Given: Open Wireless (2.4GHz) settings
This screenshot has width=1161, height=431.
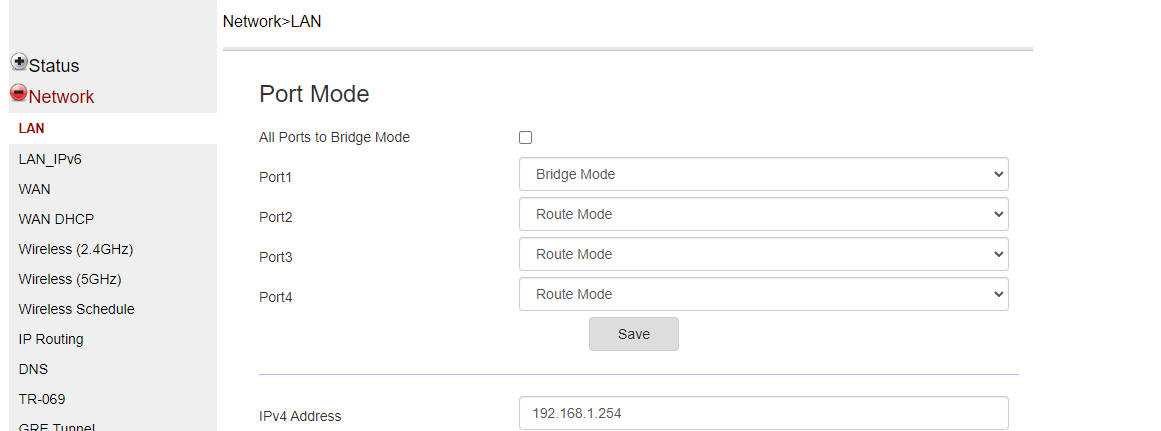Looking at the screenshot, I should [76, 249].
